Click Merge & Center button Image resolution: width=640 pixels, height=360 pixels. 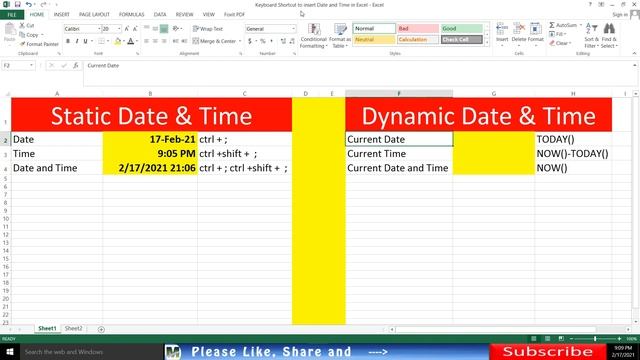(x=214, y=41)
